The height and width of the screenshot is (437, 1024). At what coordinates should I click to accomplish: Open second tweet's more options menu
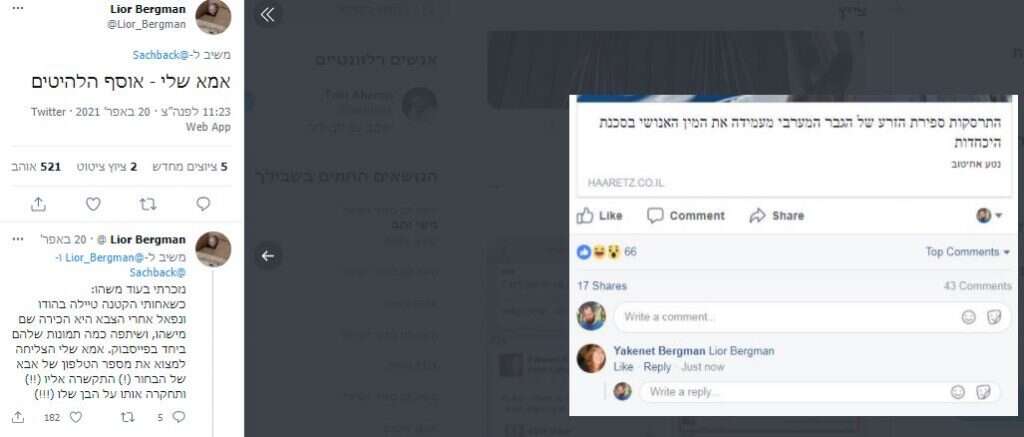[18, 240]
